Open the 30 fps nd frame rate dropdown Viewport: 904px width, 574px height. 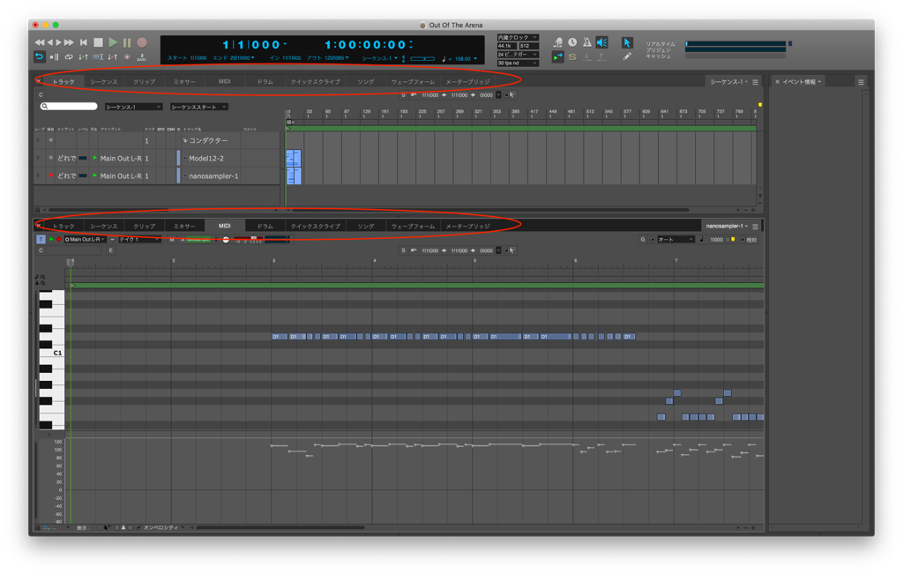(x=518, y=63)
